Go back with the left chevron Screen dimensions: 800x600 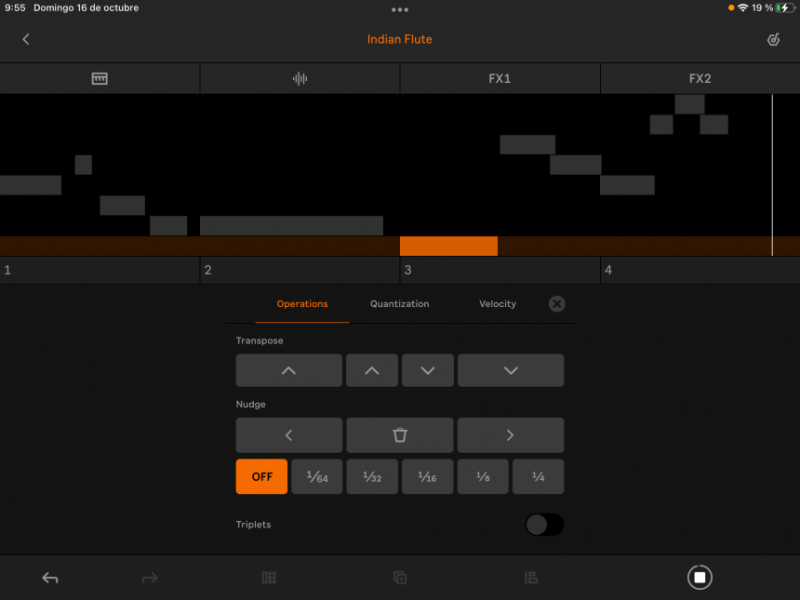coord(25,39)
